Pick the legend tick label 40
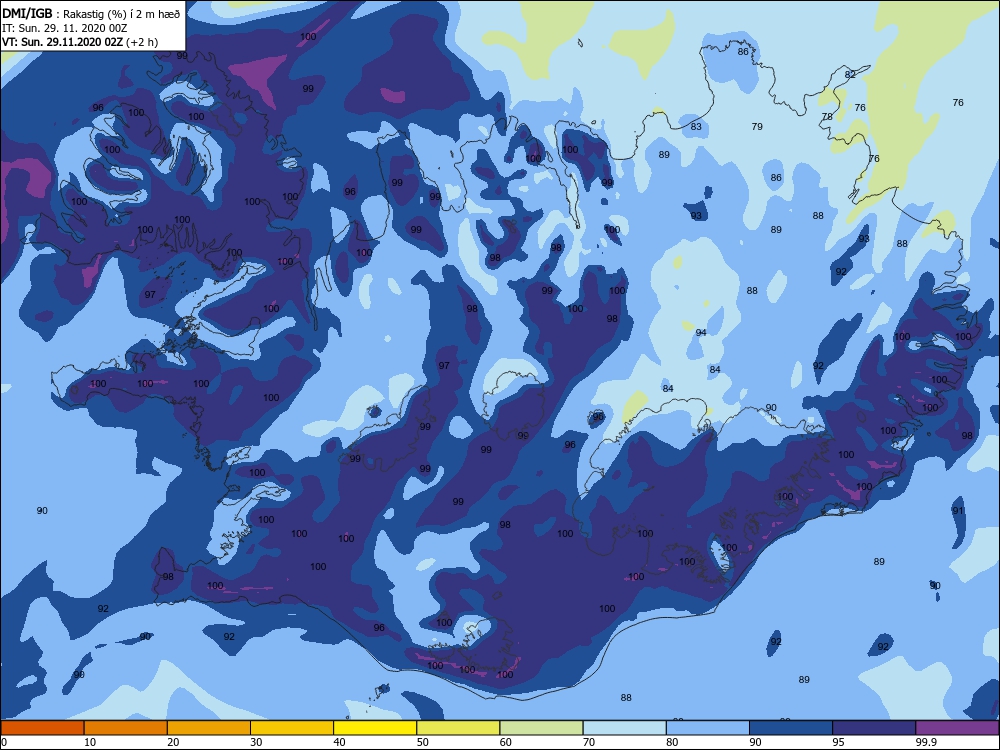Screen dimensions: 1000x750 (339, 742)
